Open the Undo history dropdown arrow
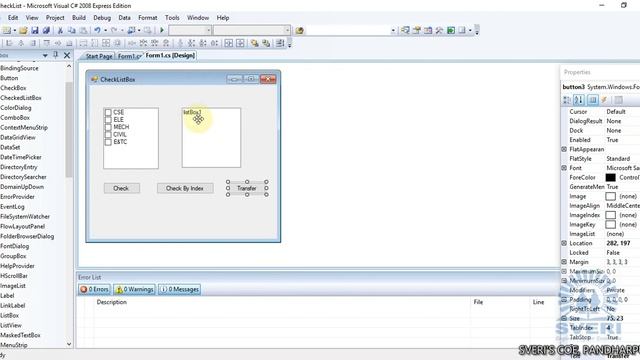The height and width of the screenshot is (360, 640). (105, 31)
